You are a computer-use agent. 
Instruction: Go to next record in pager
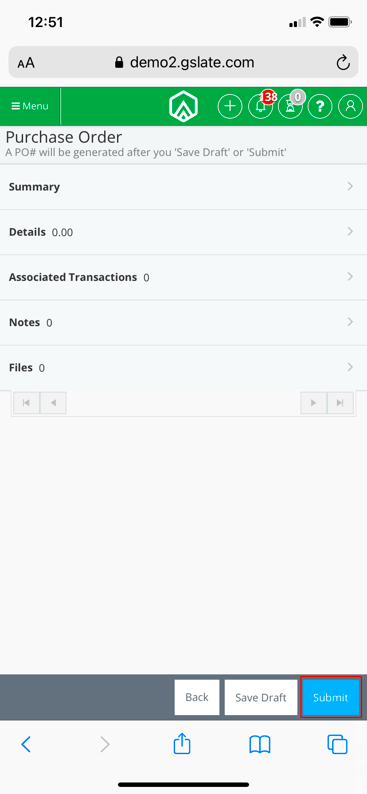(x=314, y=403)
